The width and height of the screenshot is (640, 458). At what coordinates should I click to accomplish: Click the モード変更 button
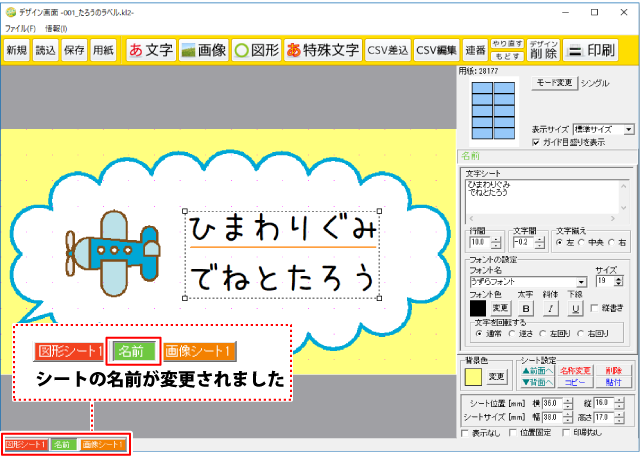[552, 82]
